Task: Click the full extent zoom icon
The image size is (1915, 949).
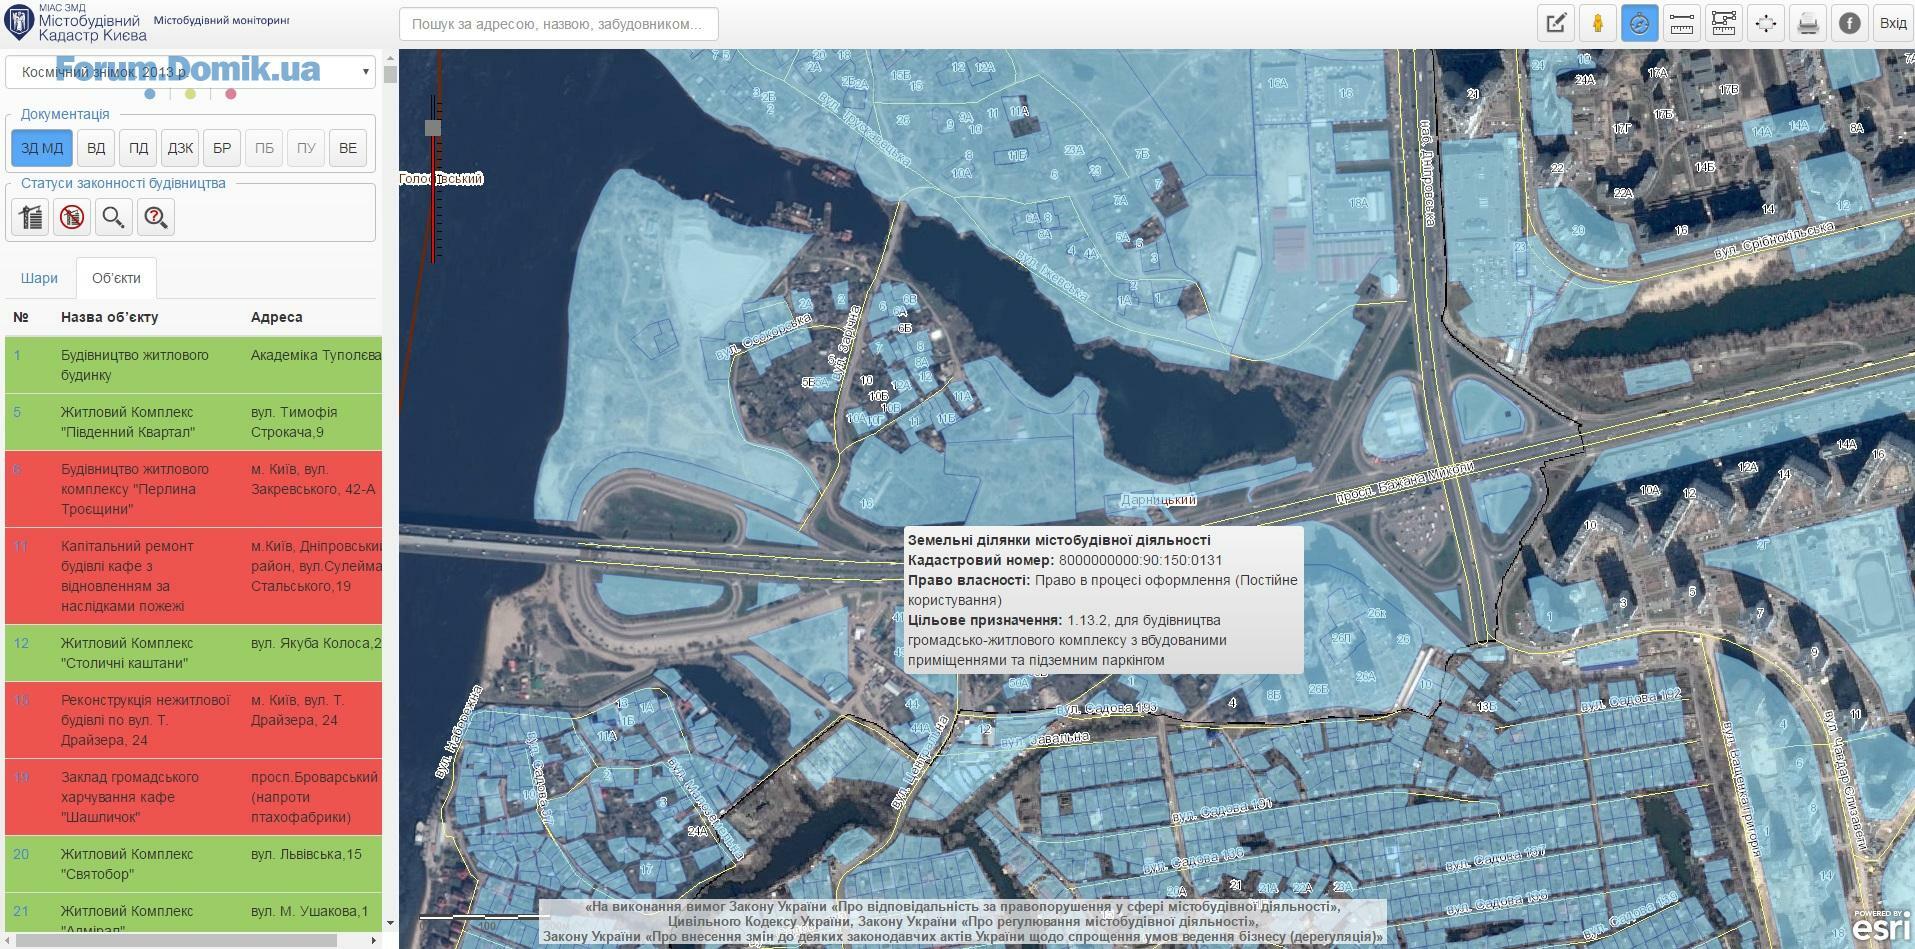Action: click(x=1765, y=23)
